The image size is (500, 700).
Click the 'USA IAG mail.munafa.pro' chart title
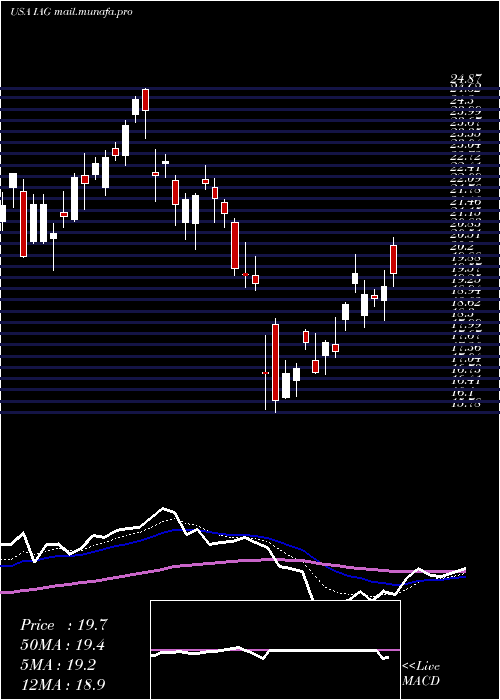point(71,12)
